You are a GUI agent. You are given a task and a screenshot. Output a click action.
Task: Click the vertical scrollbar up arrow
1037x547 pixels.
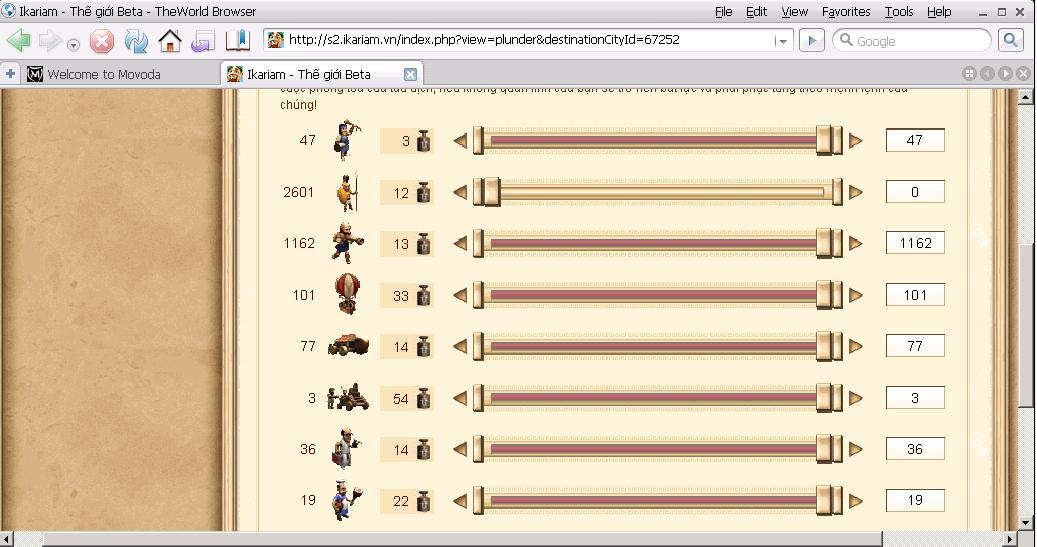[1026, 97]
